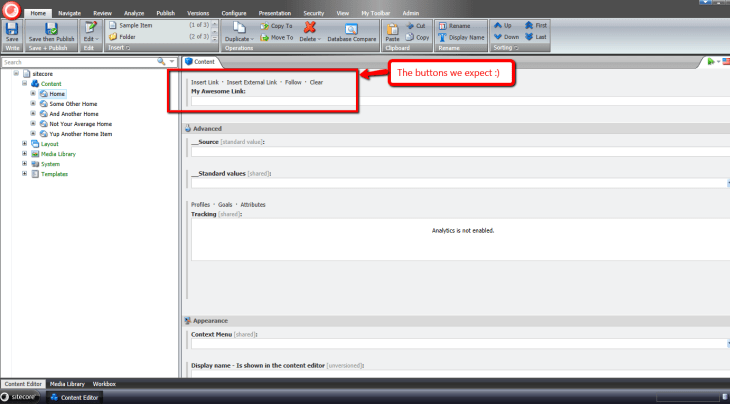
Task: Click the Save icon in the ribbon
Action: pyautogui.click(x=12, y=29)
